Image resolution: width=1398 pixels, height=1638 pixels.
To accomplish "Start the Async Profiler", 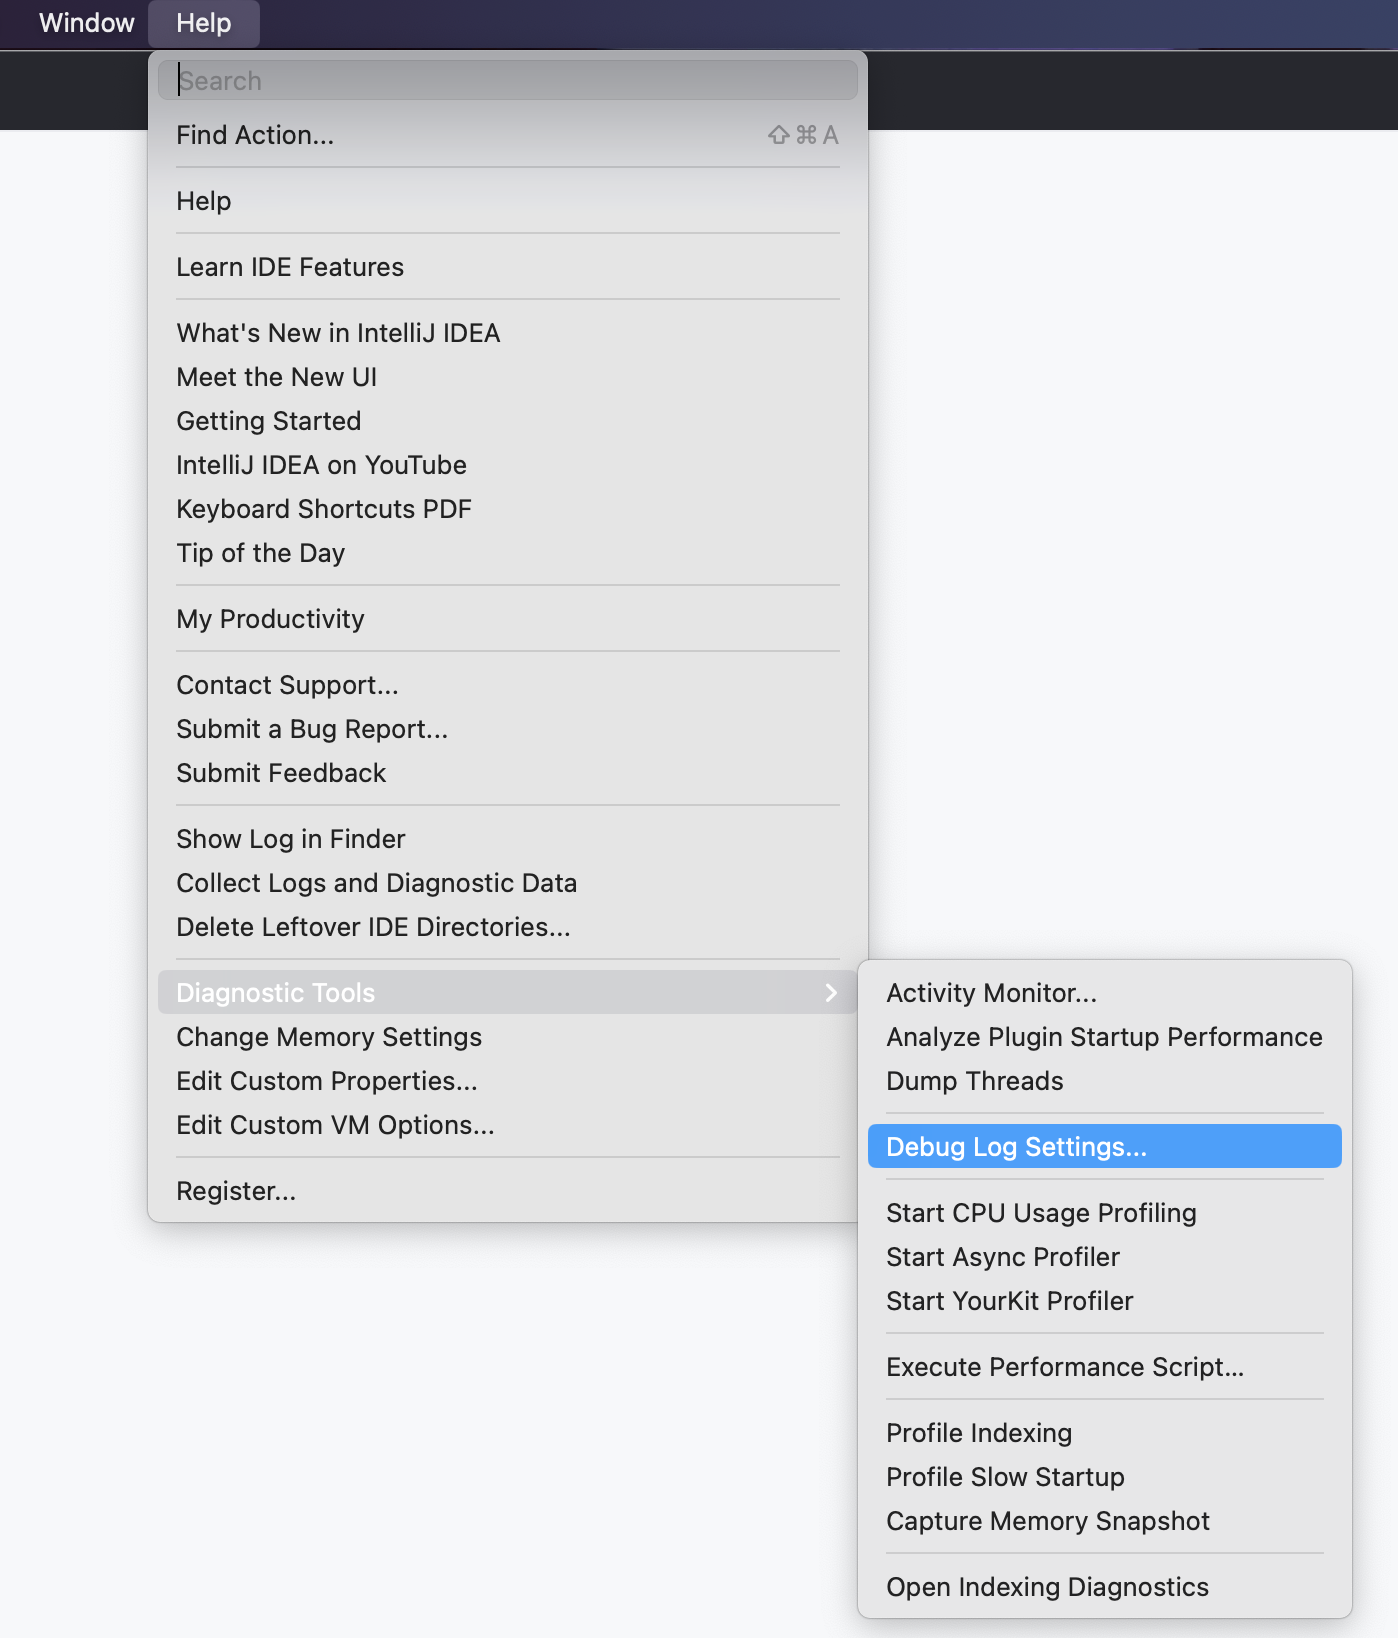I will (x=1003, y=1256).
